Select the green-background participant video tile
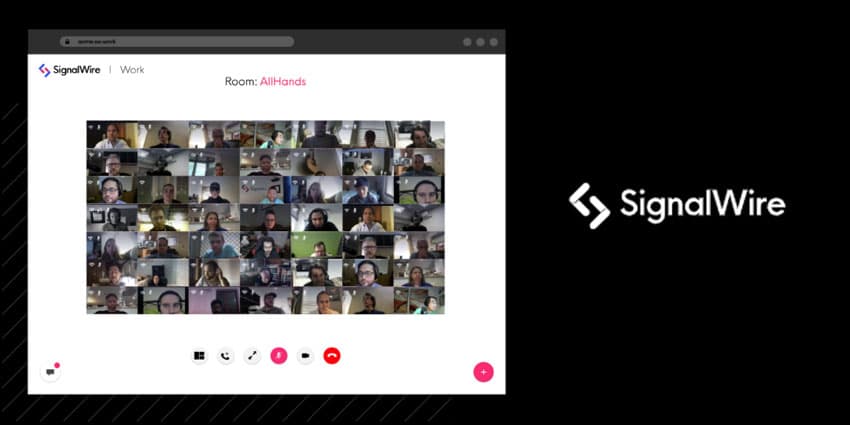 (317, 245)
